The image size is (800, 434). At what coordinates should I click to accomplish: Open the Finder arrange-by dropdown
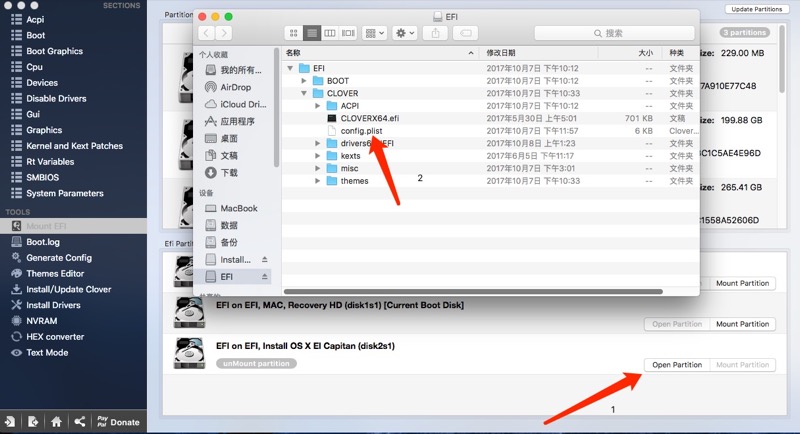374,33
